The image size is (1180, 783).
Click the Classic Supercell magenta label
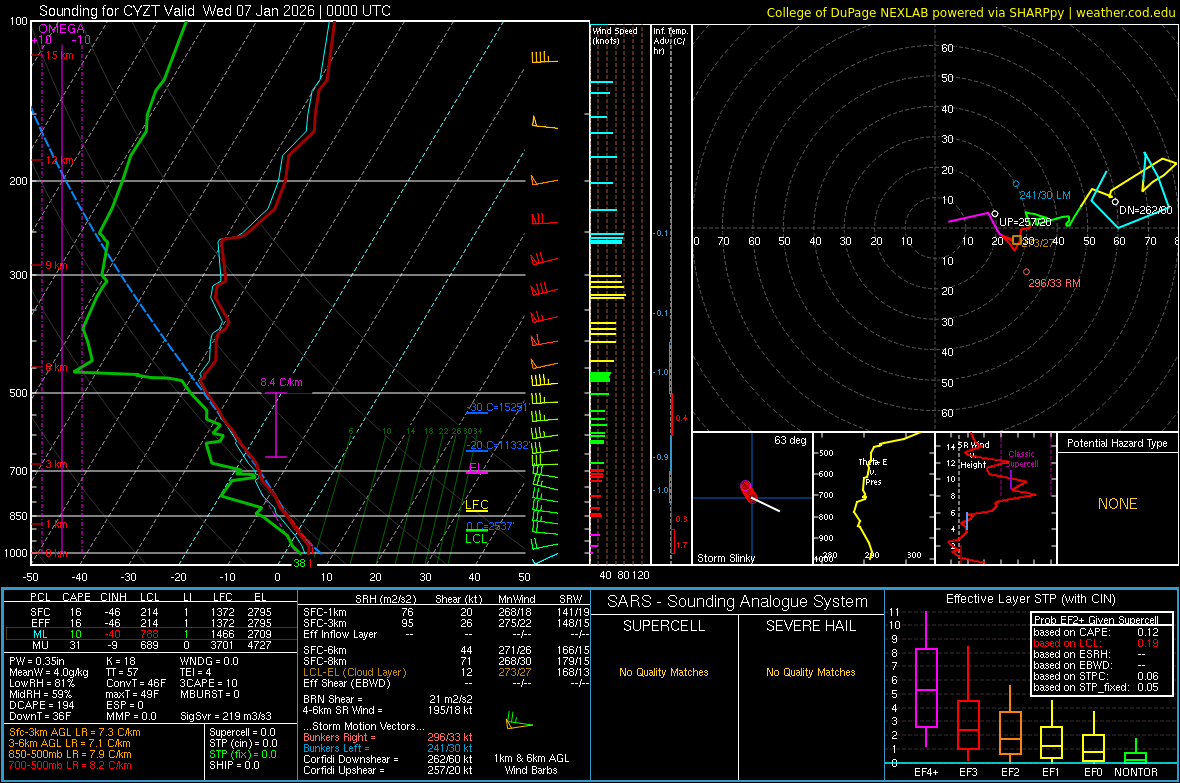[1022, 459]
